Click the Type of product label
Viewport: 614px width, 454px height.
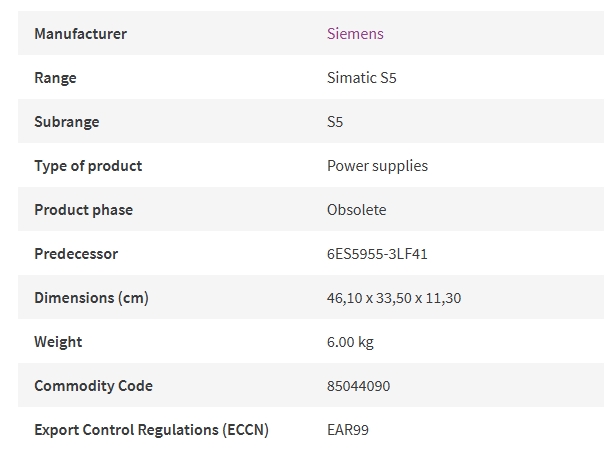point(88,166)
